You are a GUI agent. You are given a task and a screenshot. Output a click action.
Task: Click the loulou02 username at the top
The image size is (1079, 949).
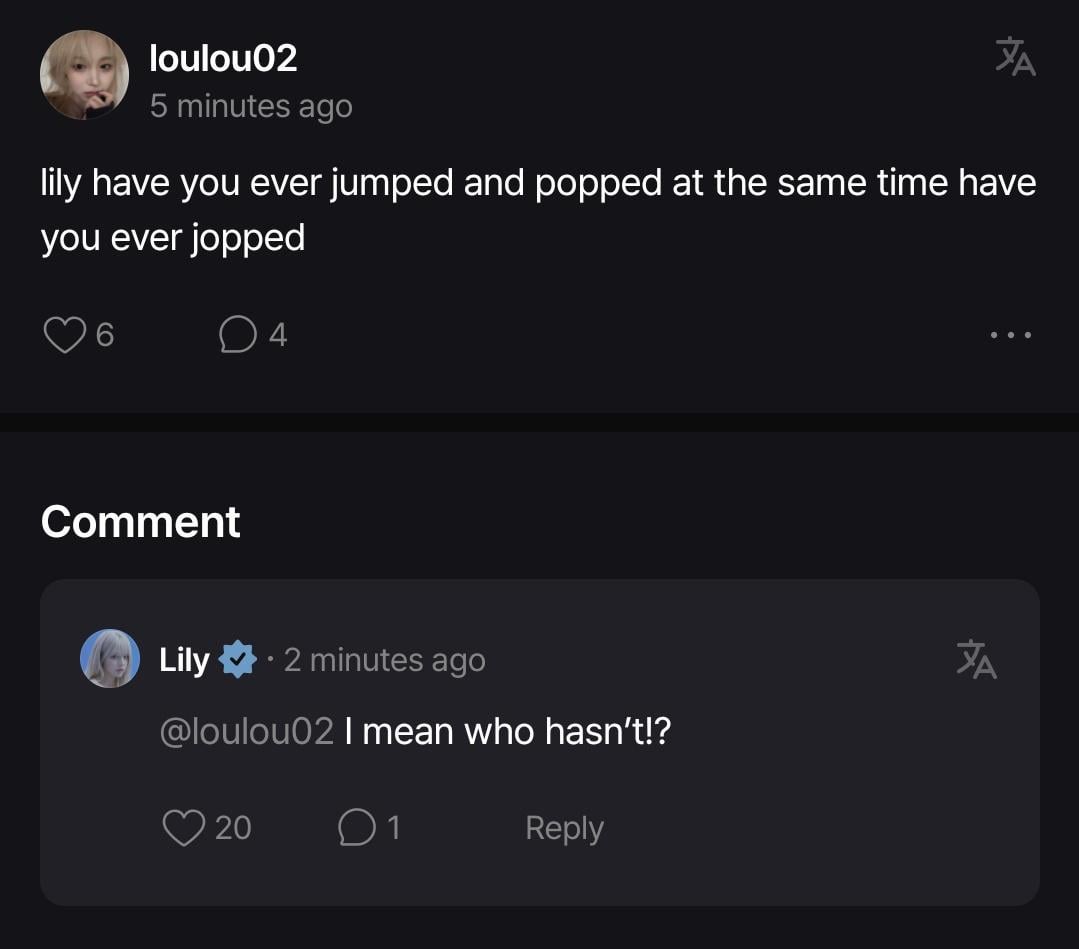[x=223, y=58]
